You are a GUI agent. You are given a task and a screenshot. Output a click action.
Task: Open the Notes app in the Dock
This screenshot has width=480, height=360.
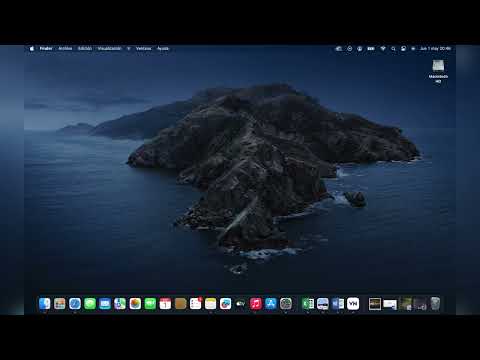(211, 304)
